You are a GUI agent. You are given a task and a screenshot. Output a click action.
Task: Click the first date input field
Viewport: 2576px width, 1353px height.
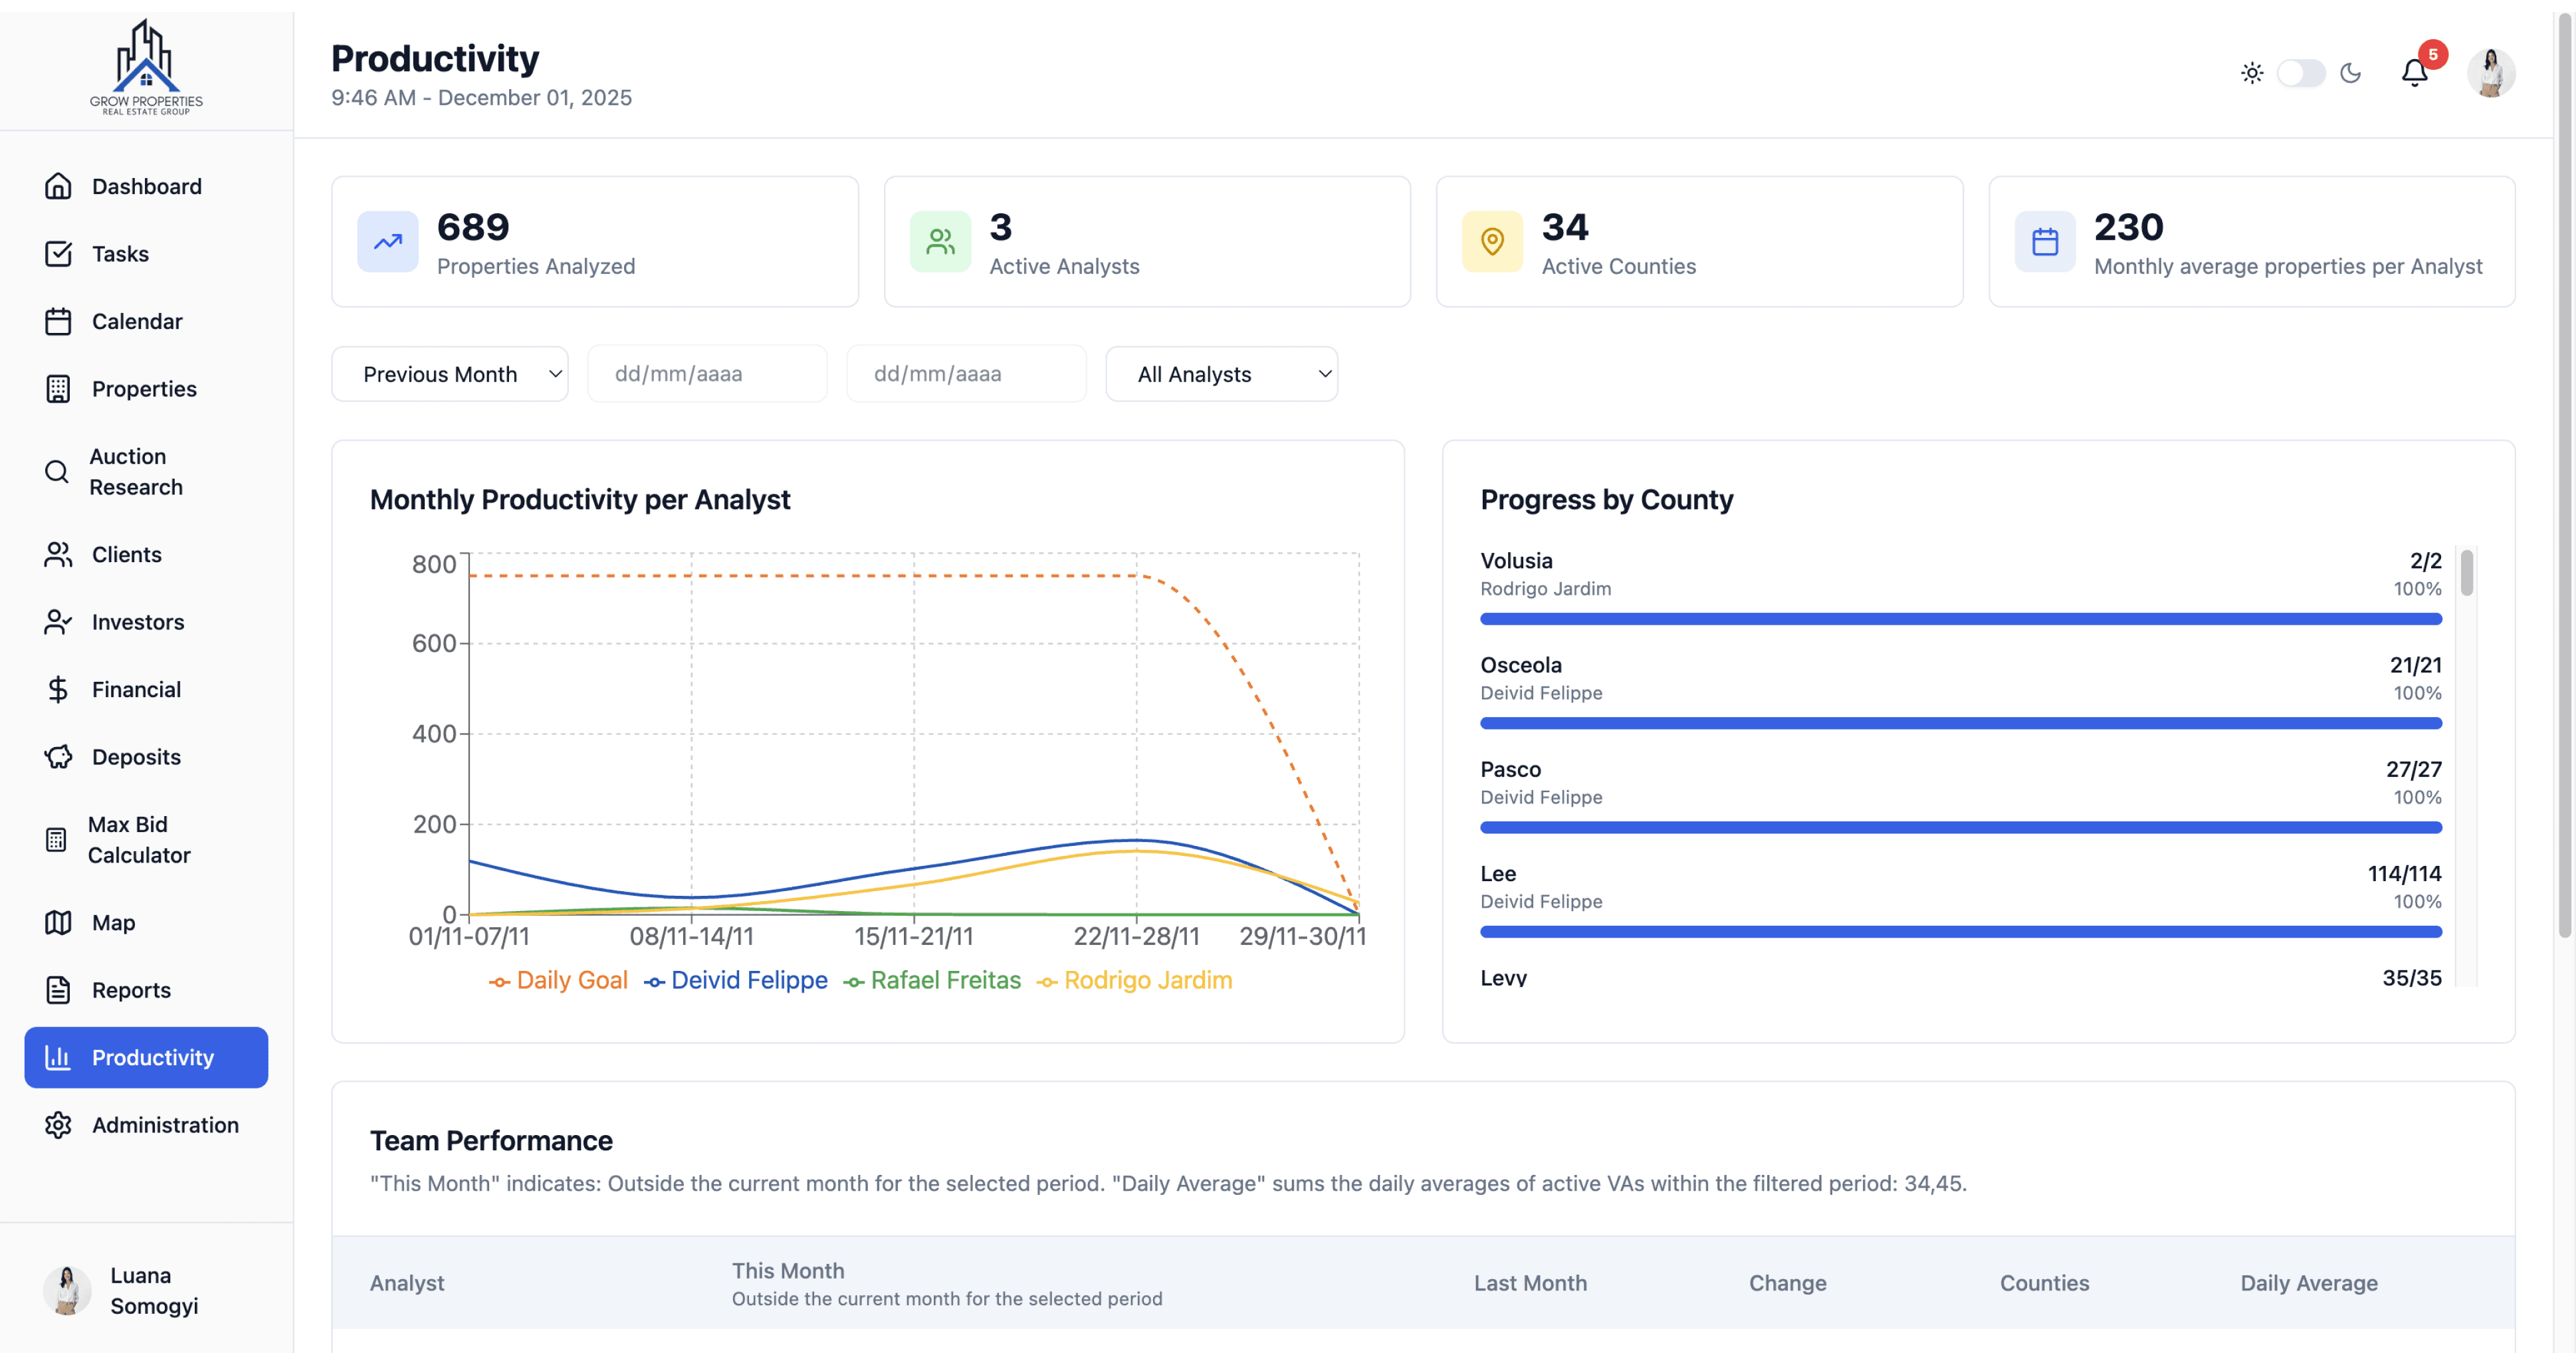(707, 374)
